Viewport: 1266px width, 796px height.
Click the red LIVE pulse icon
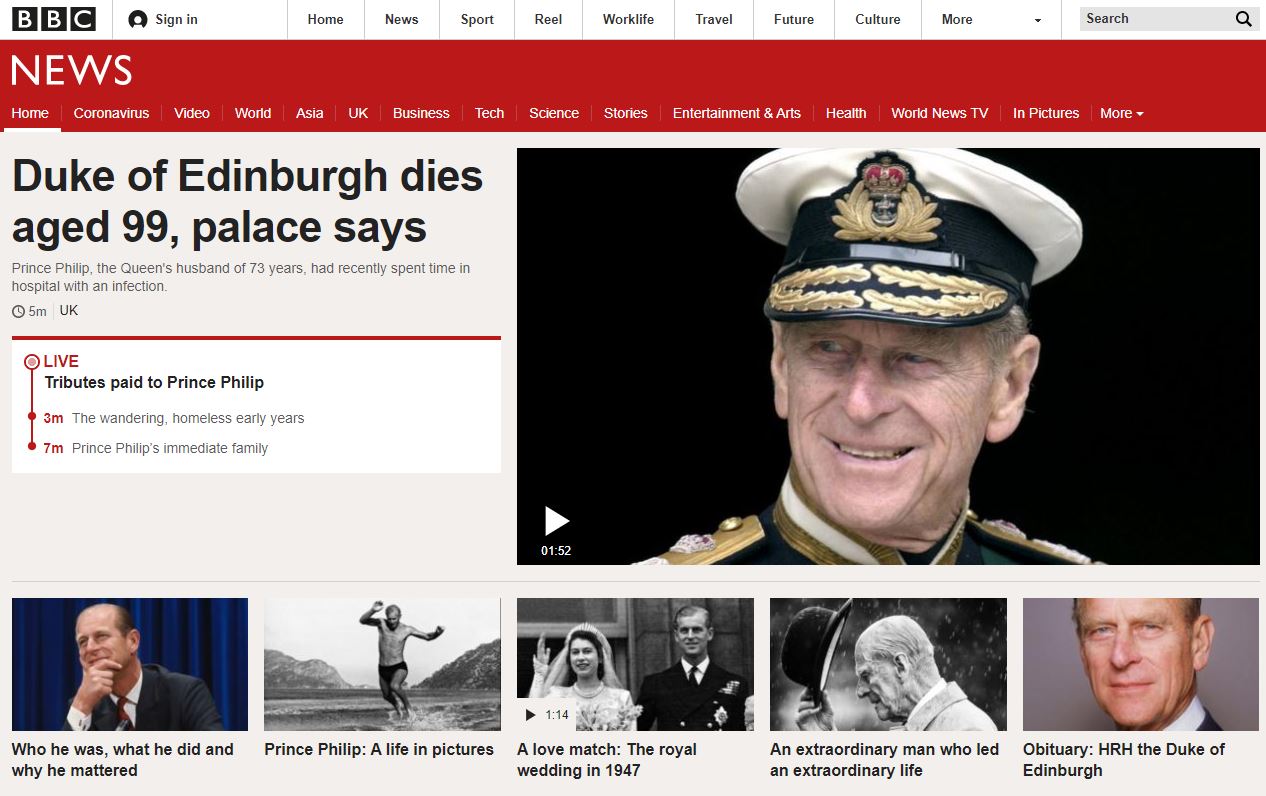coord(32,362)
